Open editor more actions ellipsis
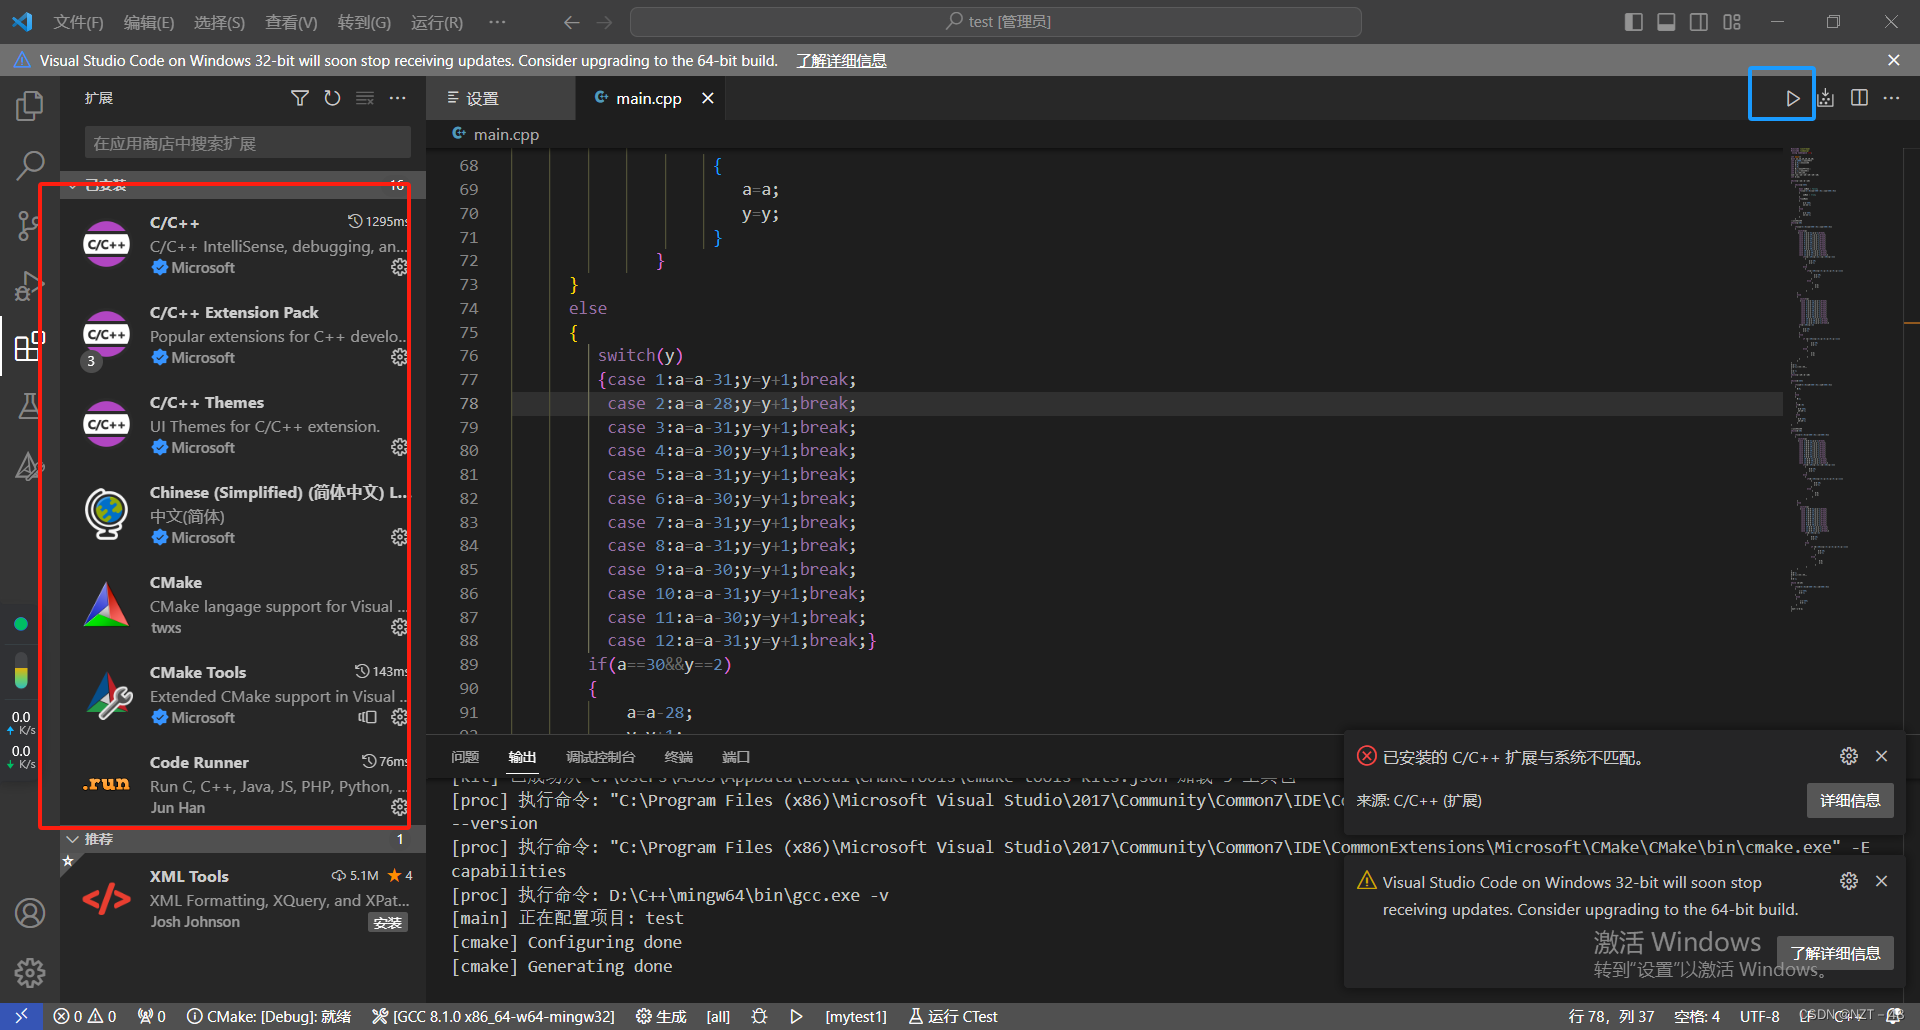1920x1030 pixels. (1891, 98)
